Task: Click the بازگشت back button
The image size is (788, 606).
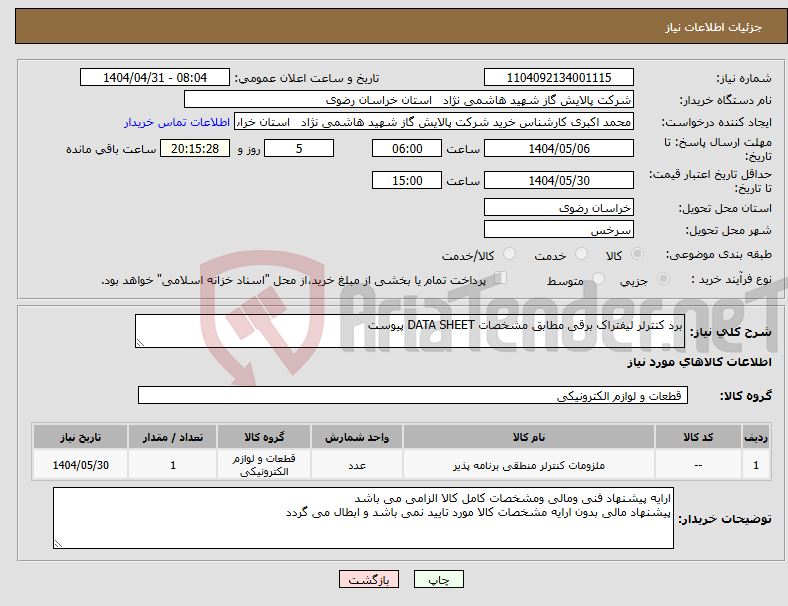Action: [369, 579]
